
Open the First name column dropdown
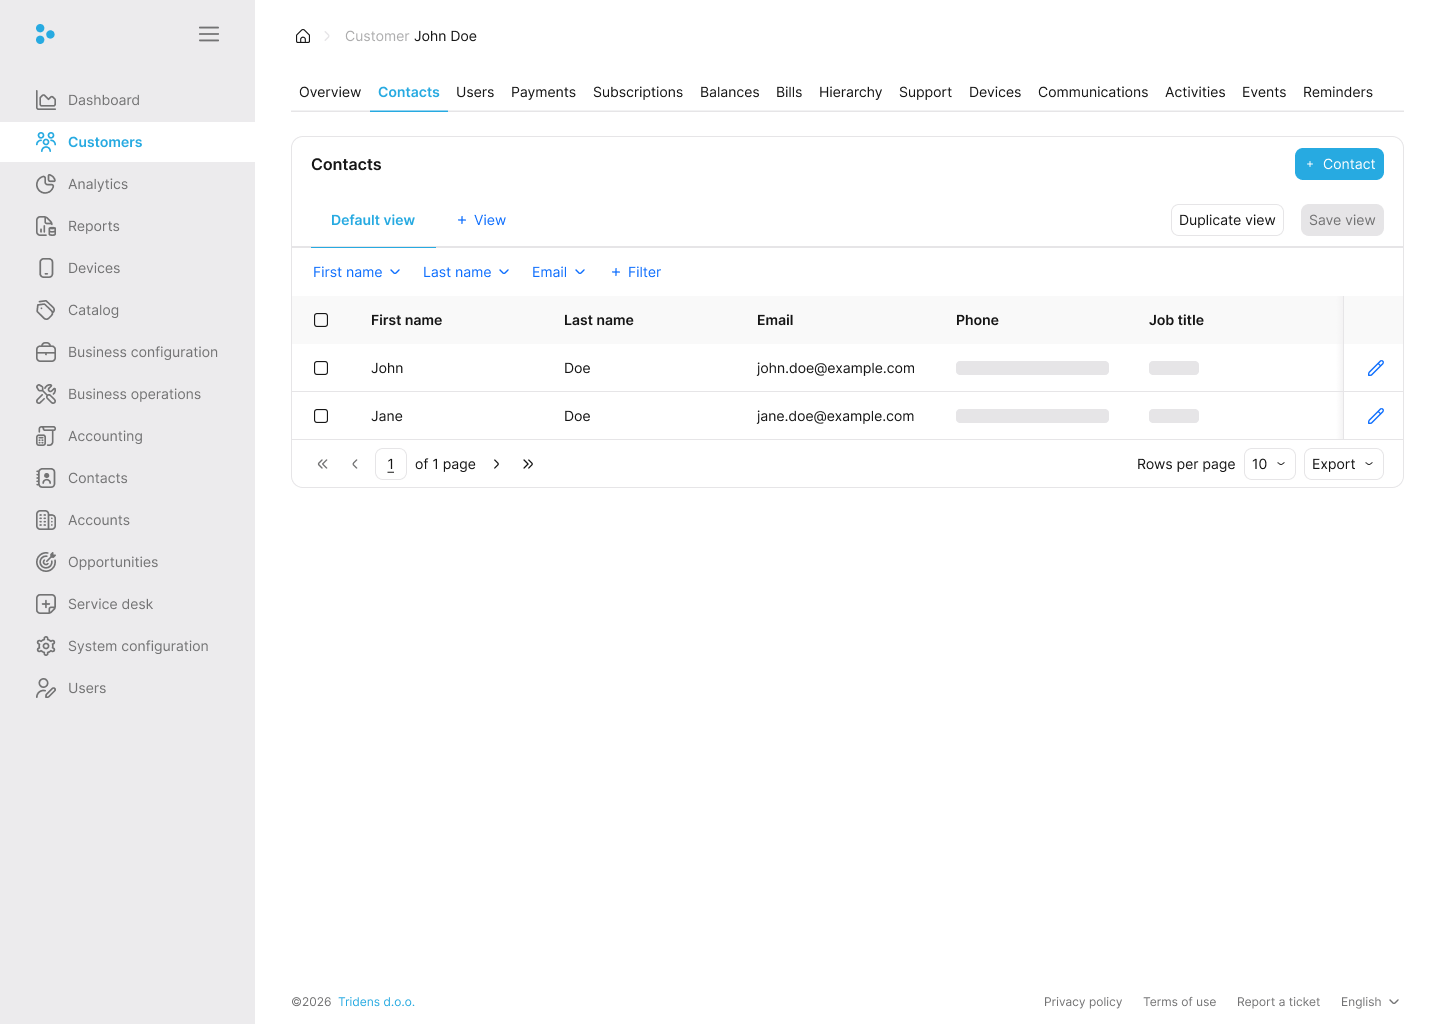356,272
